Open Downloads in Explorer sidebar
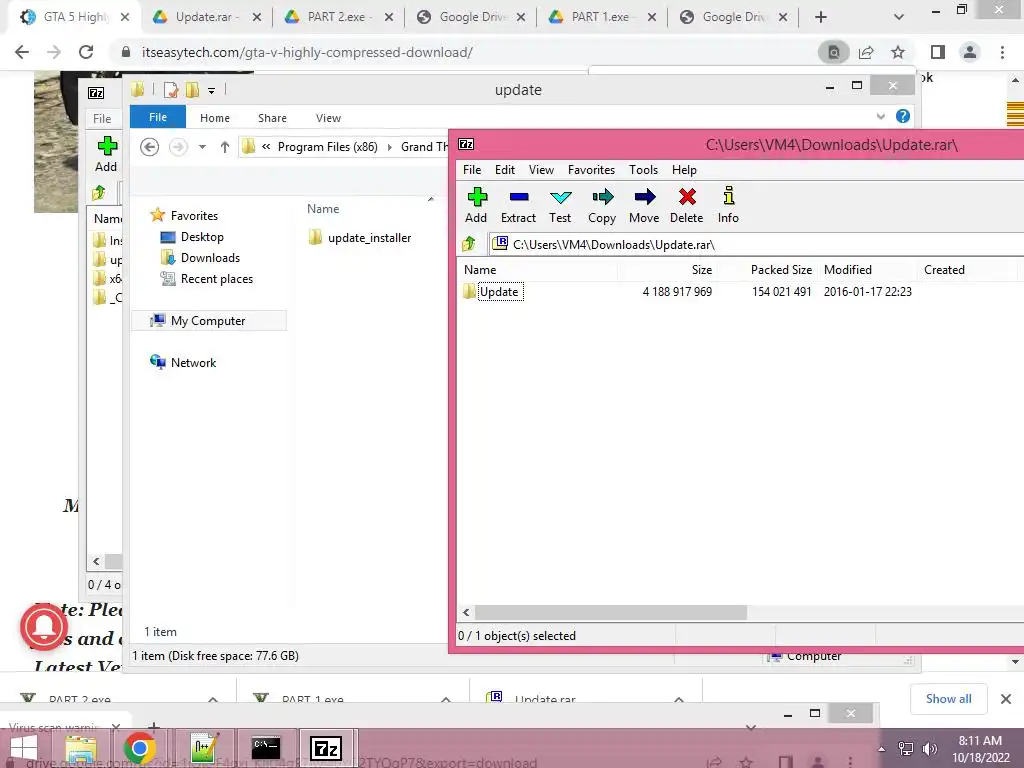The width and height of the screenshot is (1024, 768). pos(210,258)
